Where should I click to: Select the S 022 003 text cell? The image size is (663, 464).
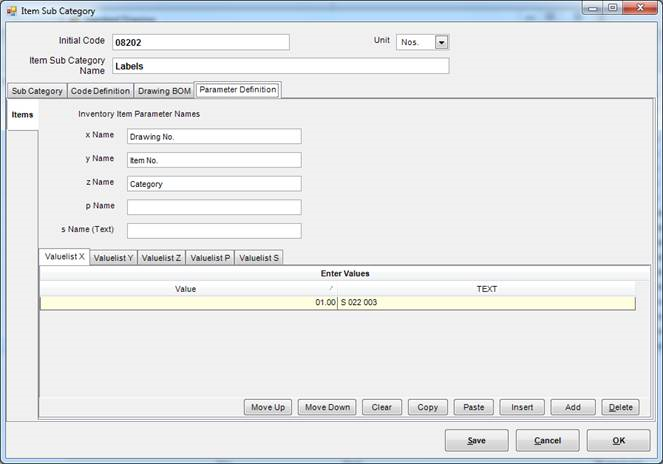[x=486, y=303]
